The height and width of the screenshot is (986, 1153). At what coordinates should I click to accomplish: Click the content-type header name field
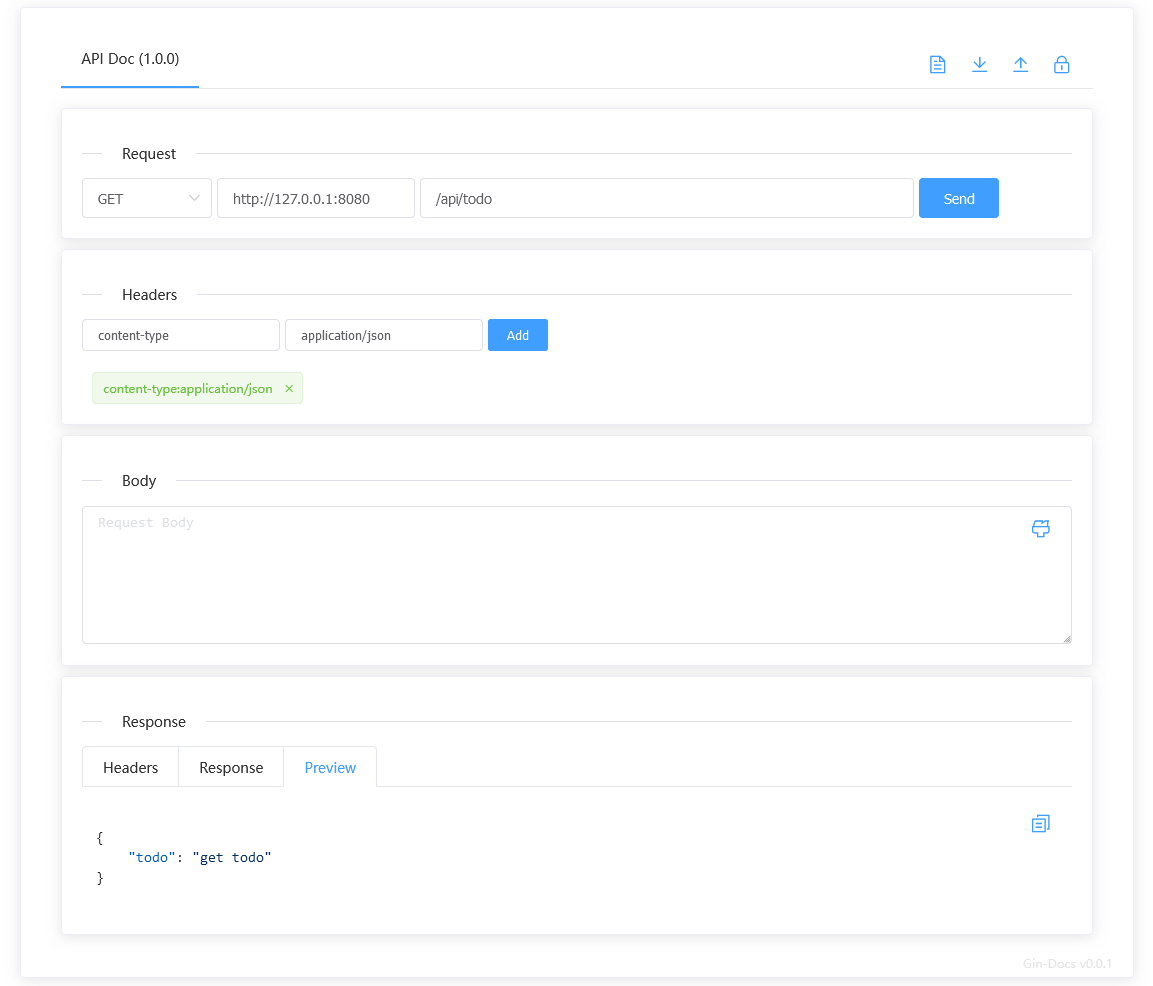[x=181, y=335]
